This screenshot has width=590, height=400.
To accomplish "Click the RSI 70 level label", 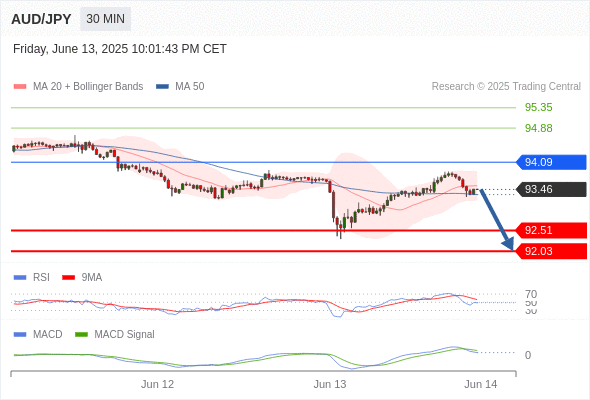I will [531, 294].
